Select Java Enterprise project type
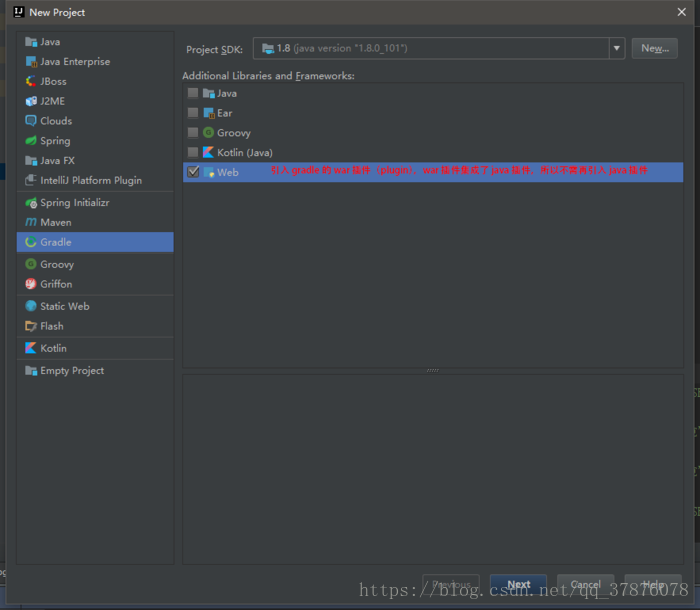Image resolution: width=700 pixels, height=610 pixels. [x=95, y=62]
